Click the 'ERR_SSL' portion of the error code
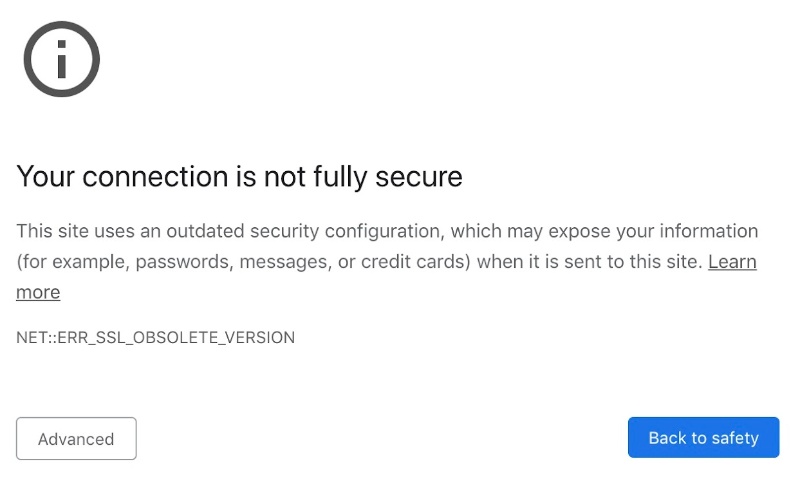The height and width of the screenshot is (504, 800). (84, 338)
